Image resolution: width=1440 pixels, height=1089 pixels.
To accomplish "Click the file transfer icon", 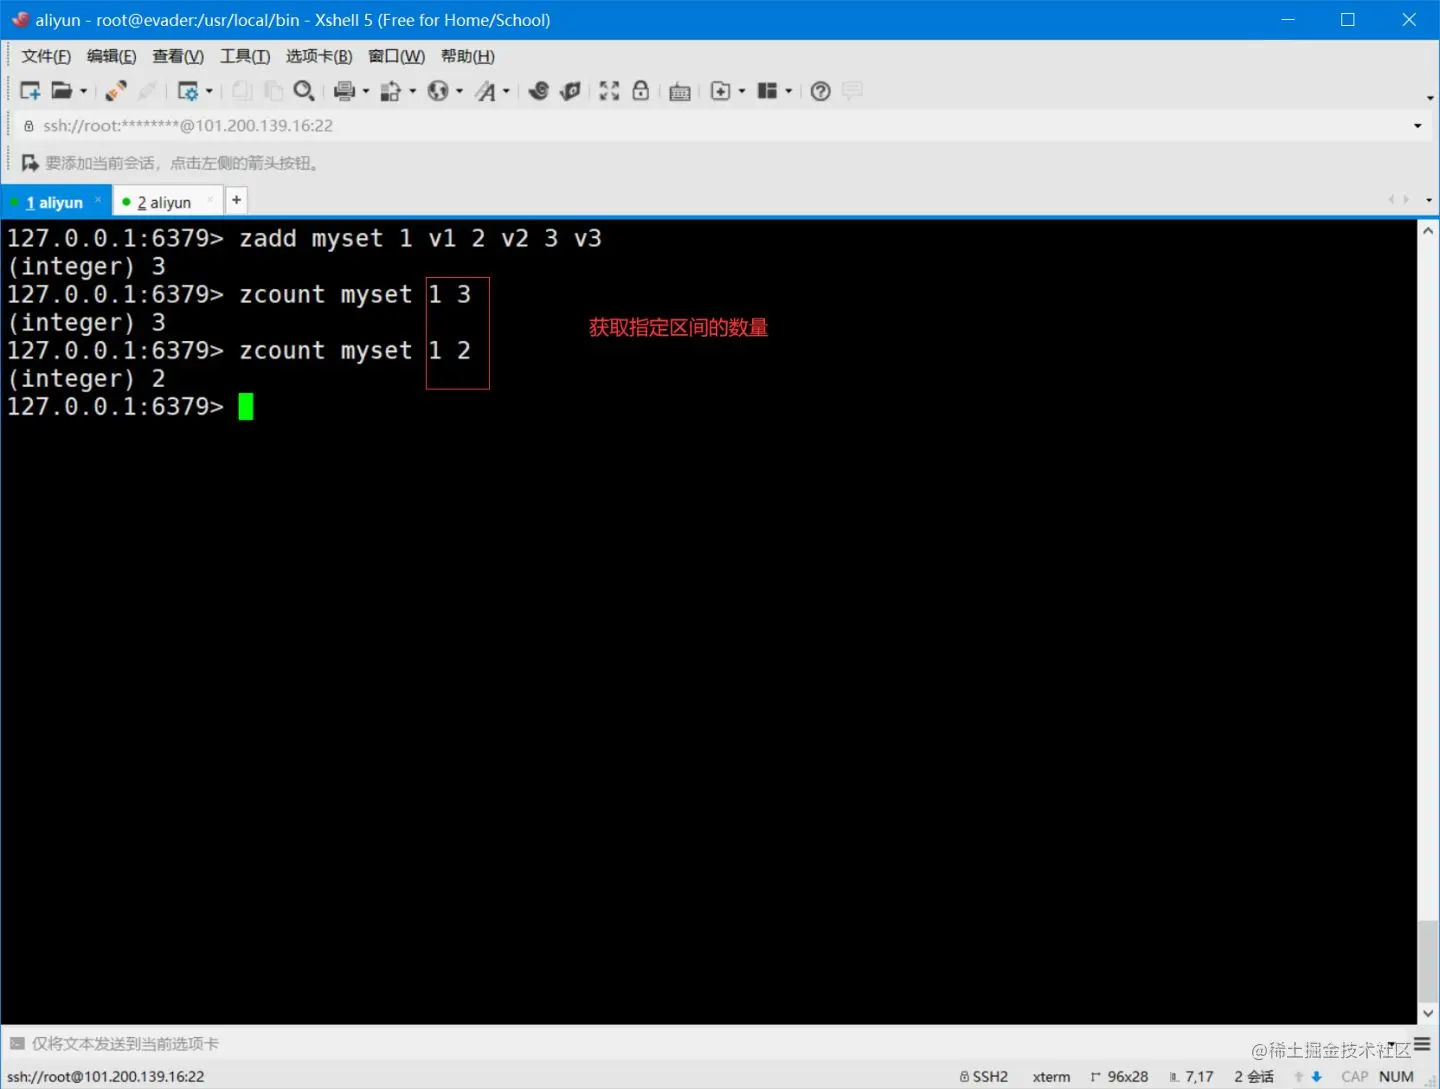I will click(x=391, y=91).
